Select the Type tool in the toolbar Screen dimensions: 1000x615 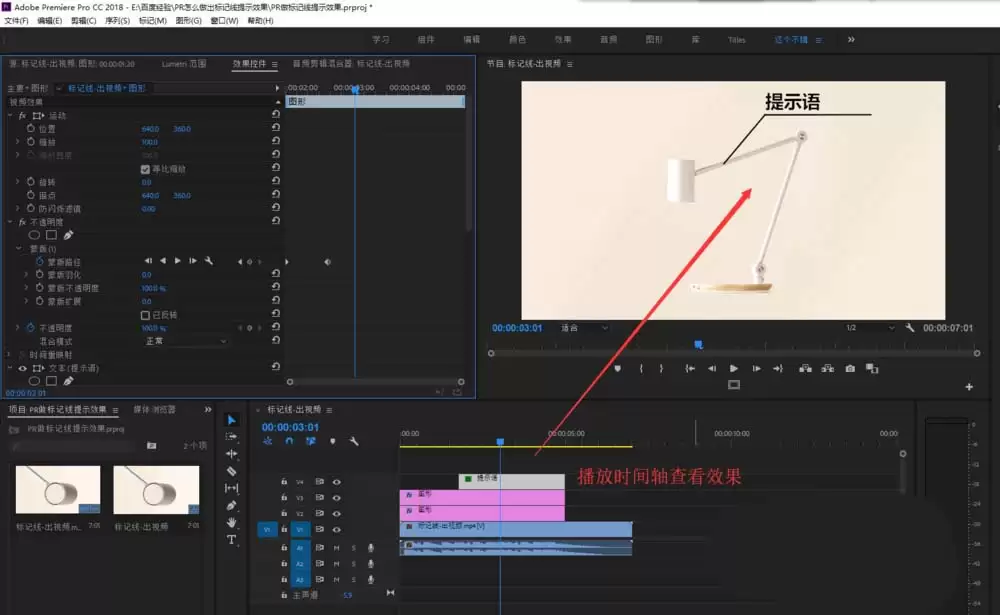[232, 540]
